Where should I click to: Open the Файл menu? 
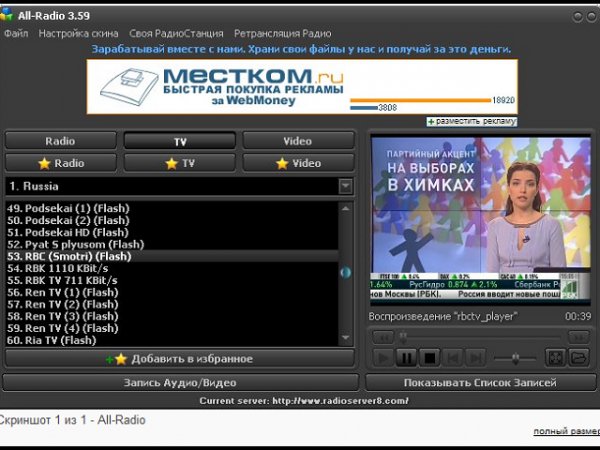tap(16, 34)
